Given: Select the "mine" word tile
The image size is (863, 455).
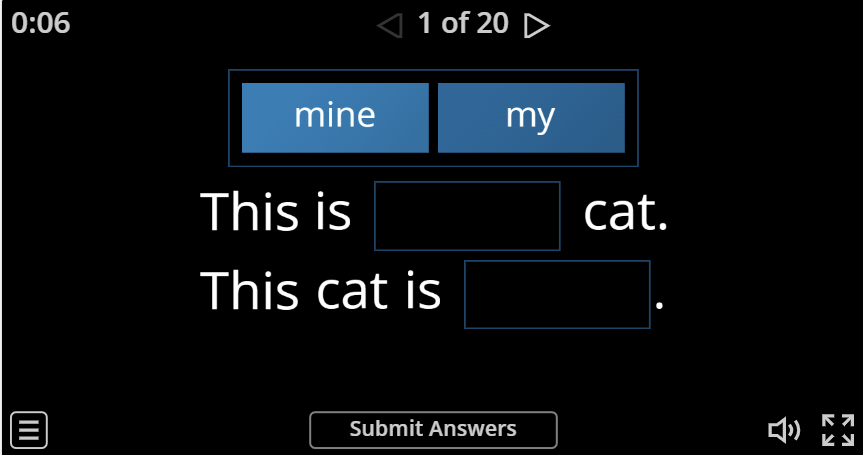Looking at the screenshot, I should point(335,118).
